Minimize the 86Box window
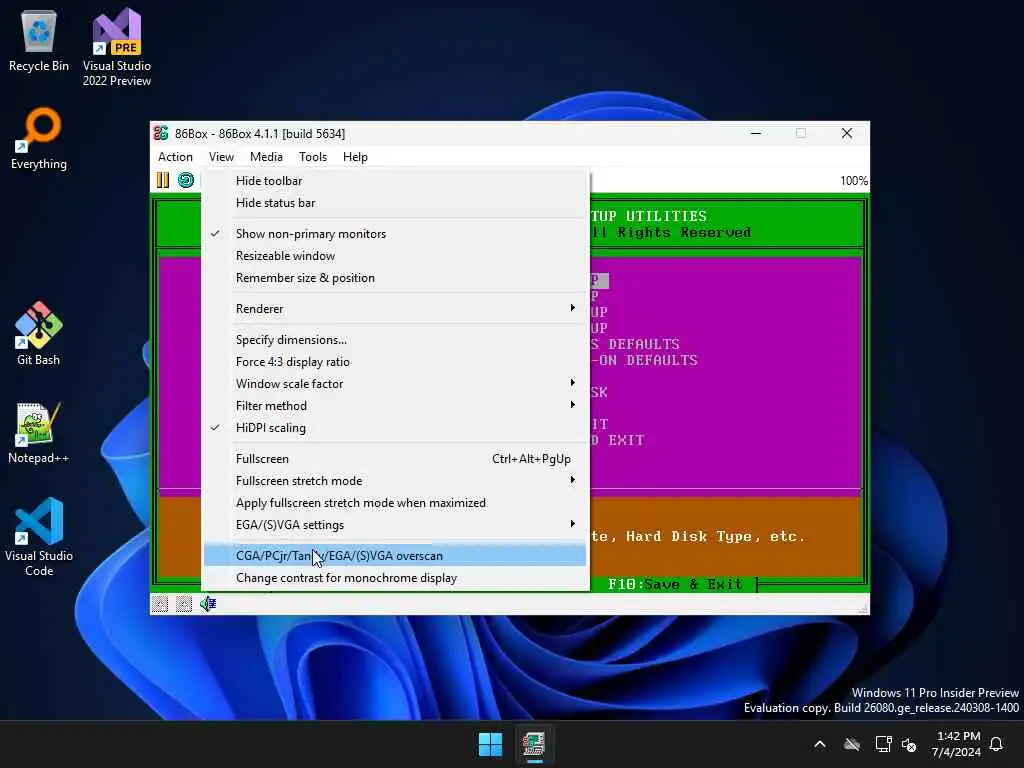1024x768 pixels. (756, 133)
